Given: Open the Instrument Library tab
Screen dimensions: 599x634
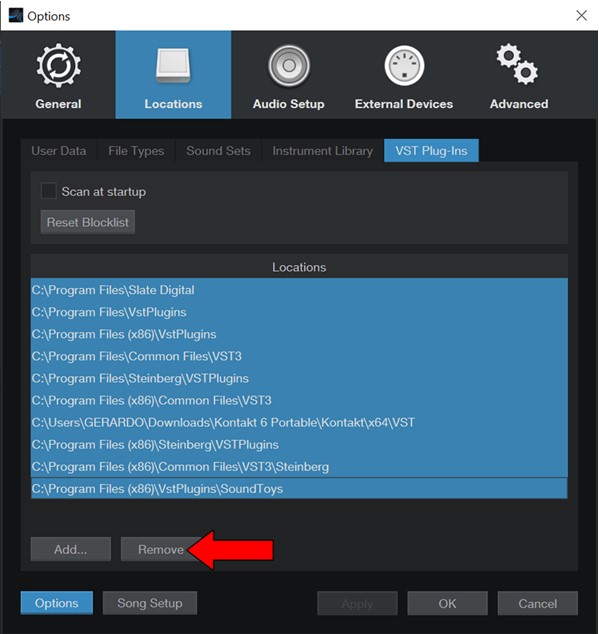Looking at the screenshot, I should tap(322, 151).
